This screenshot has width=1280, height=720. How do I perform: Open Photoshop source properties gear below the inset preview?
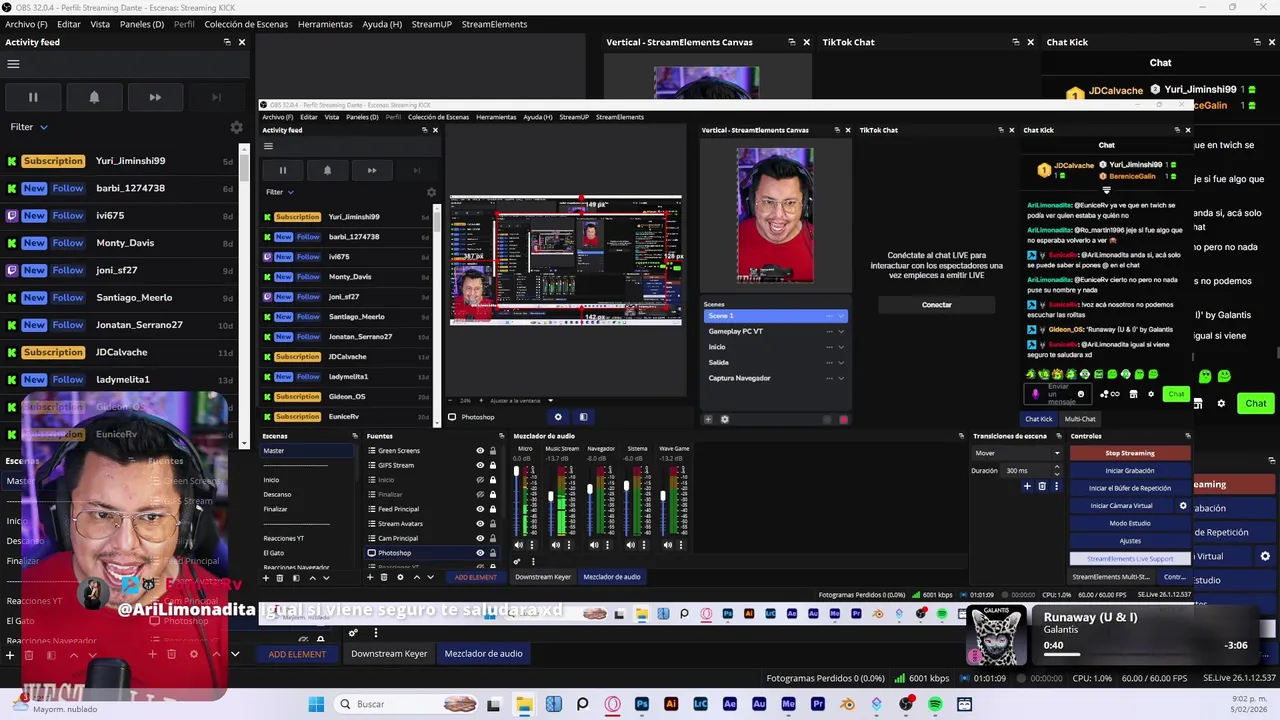point(558,417)
